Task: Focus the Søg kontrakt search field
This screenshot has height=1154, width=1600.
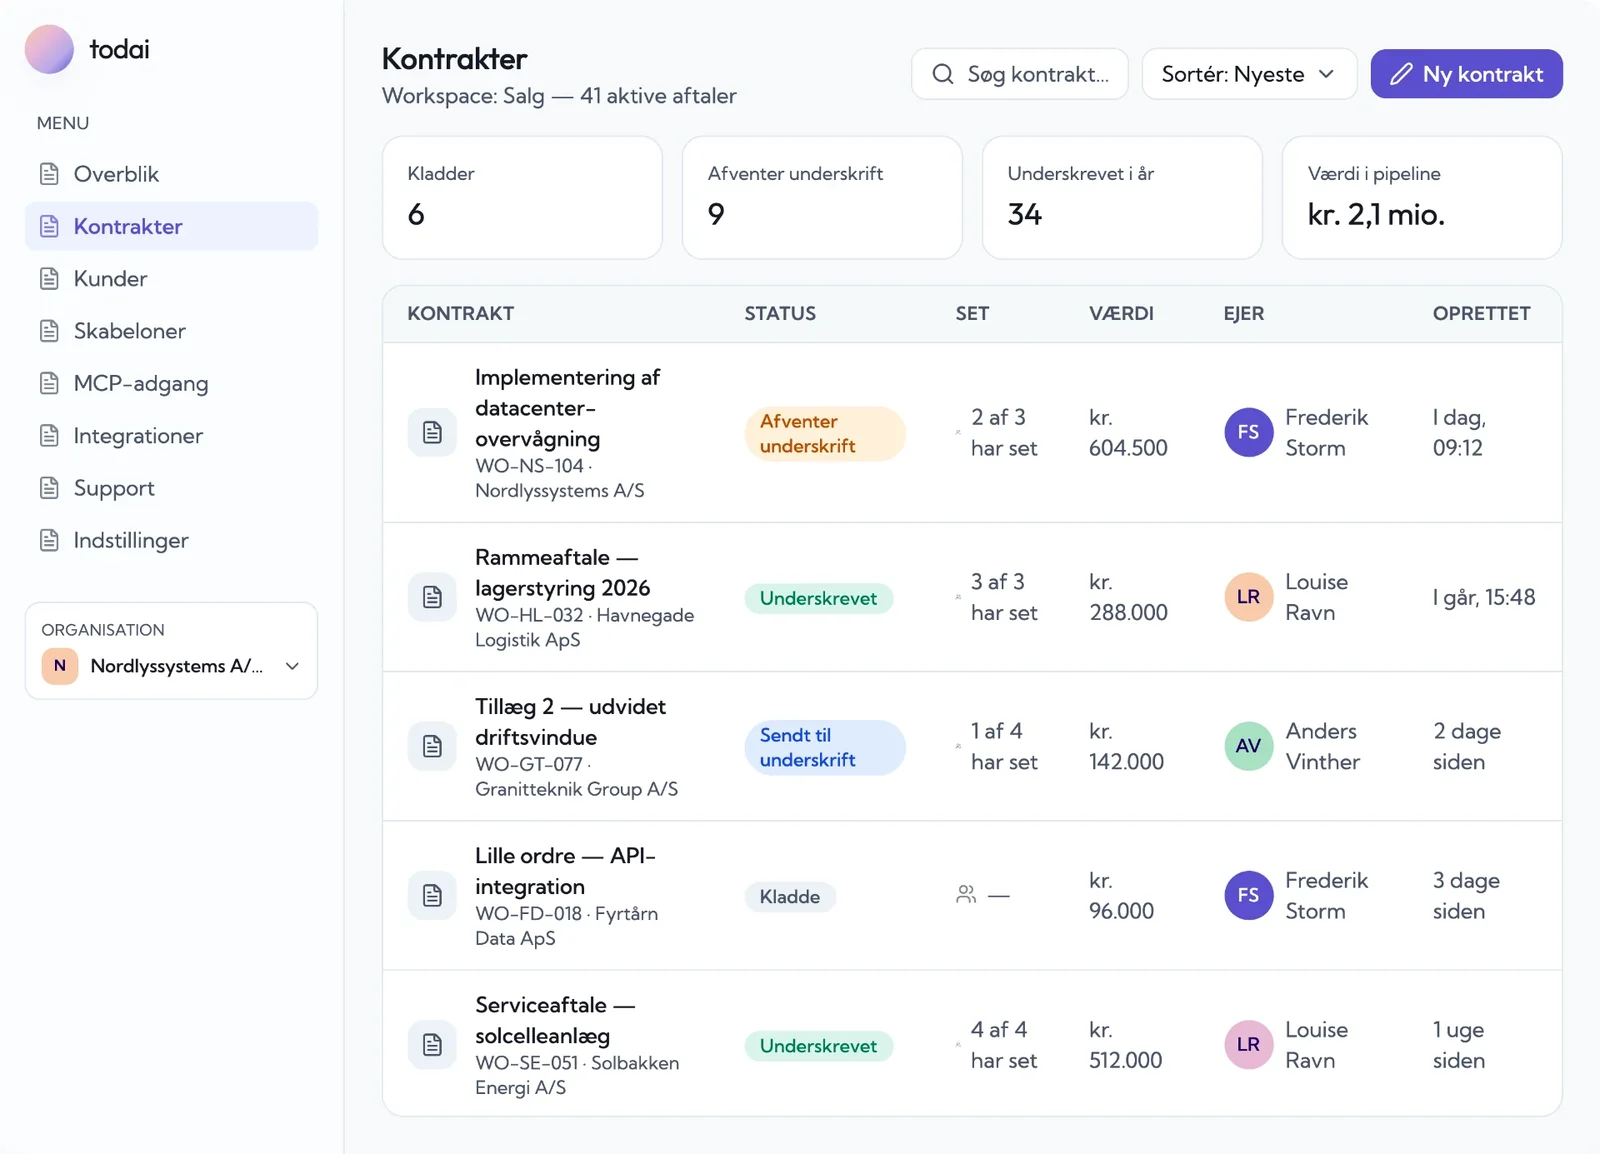Action: [1019, 74]
